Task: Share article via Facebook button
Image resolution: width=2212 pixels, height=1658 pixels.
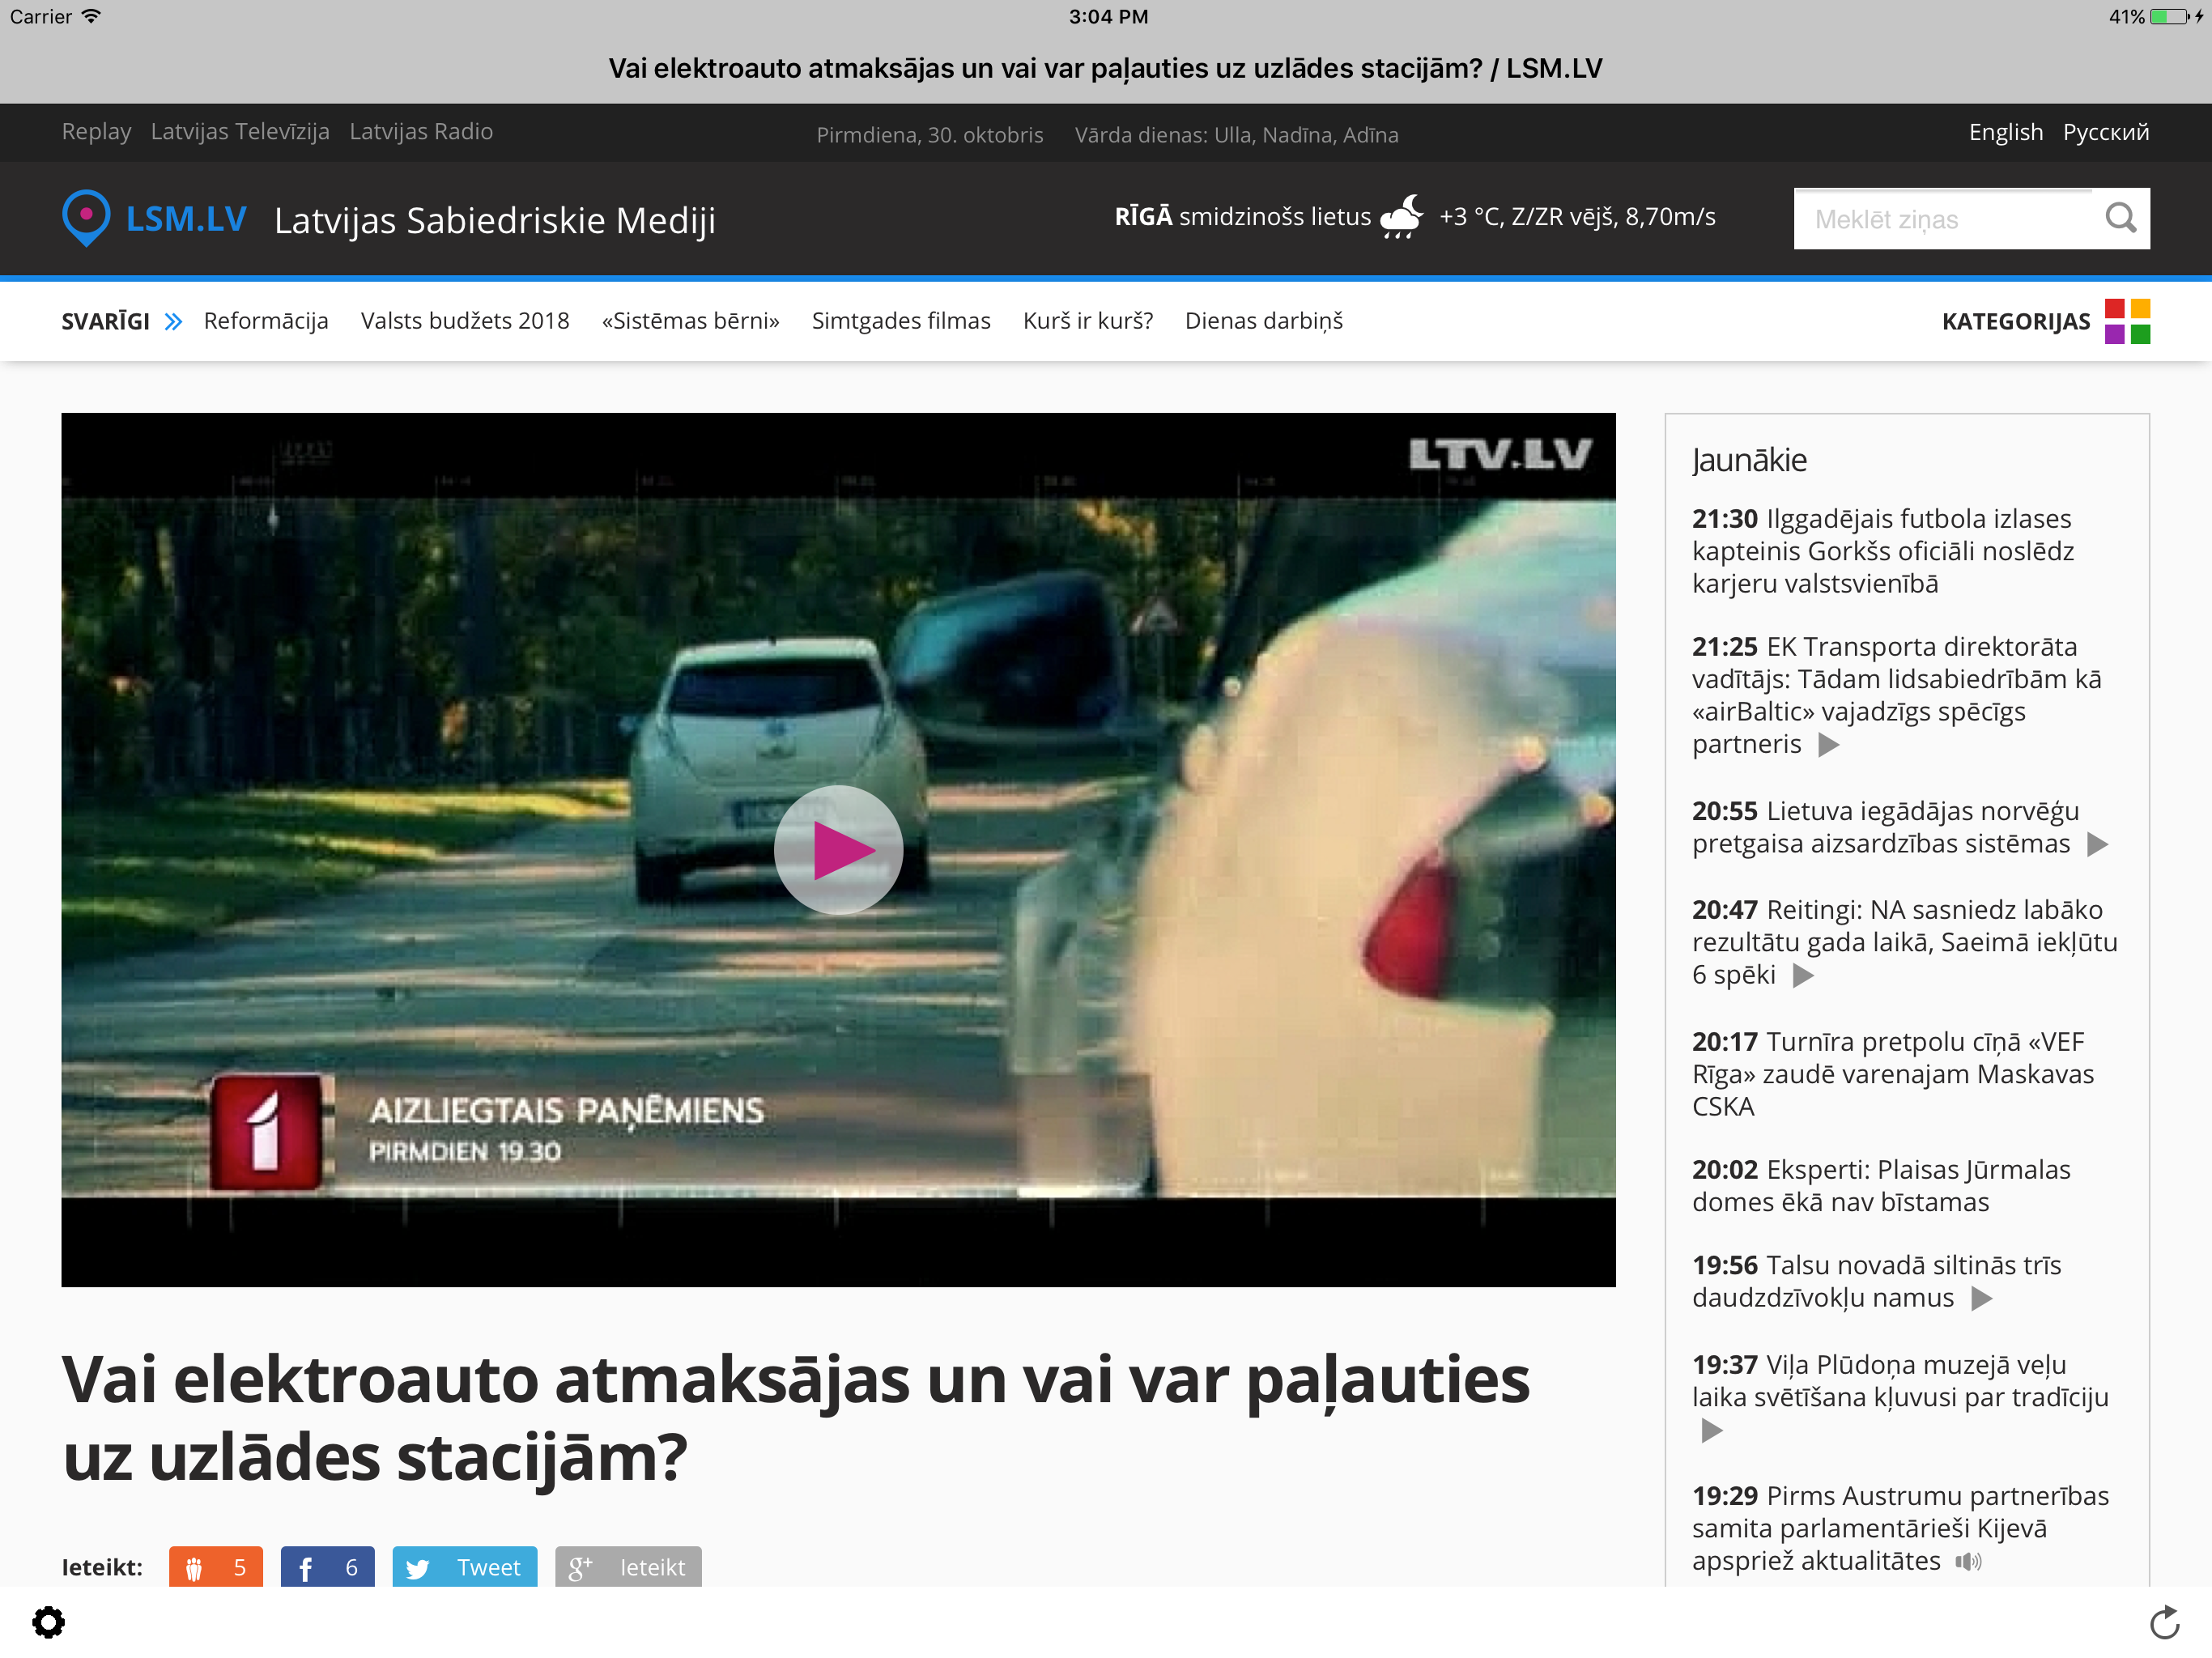Action: click(327, 1566)
